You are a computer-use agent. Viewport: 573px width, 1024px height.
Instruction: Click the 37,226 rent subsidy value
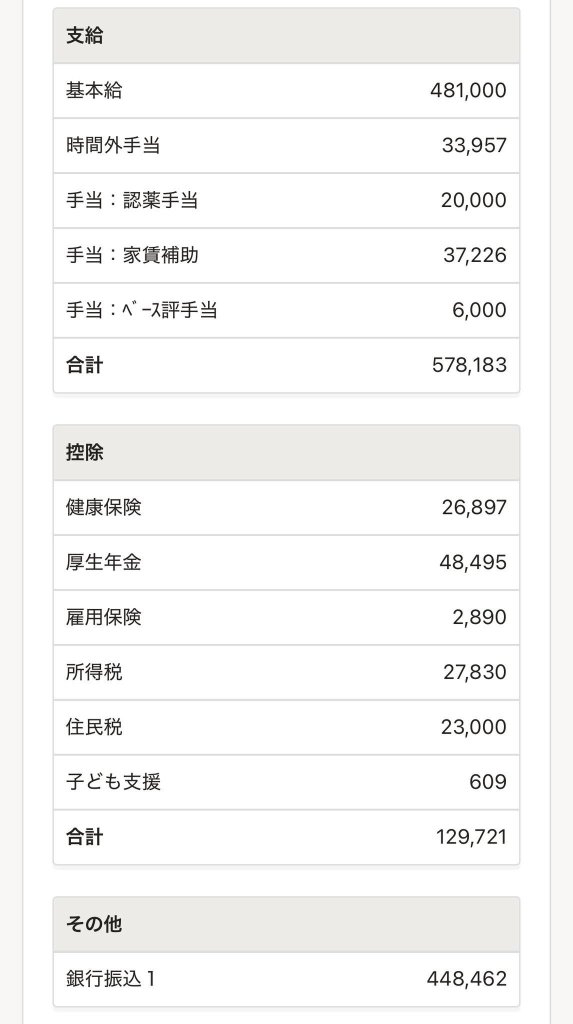[474, 255]
